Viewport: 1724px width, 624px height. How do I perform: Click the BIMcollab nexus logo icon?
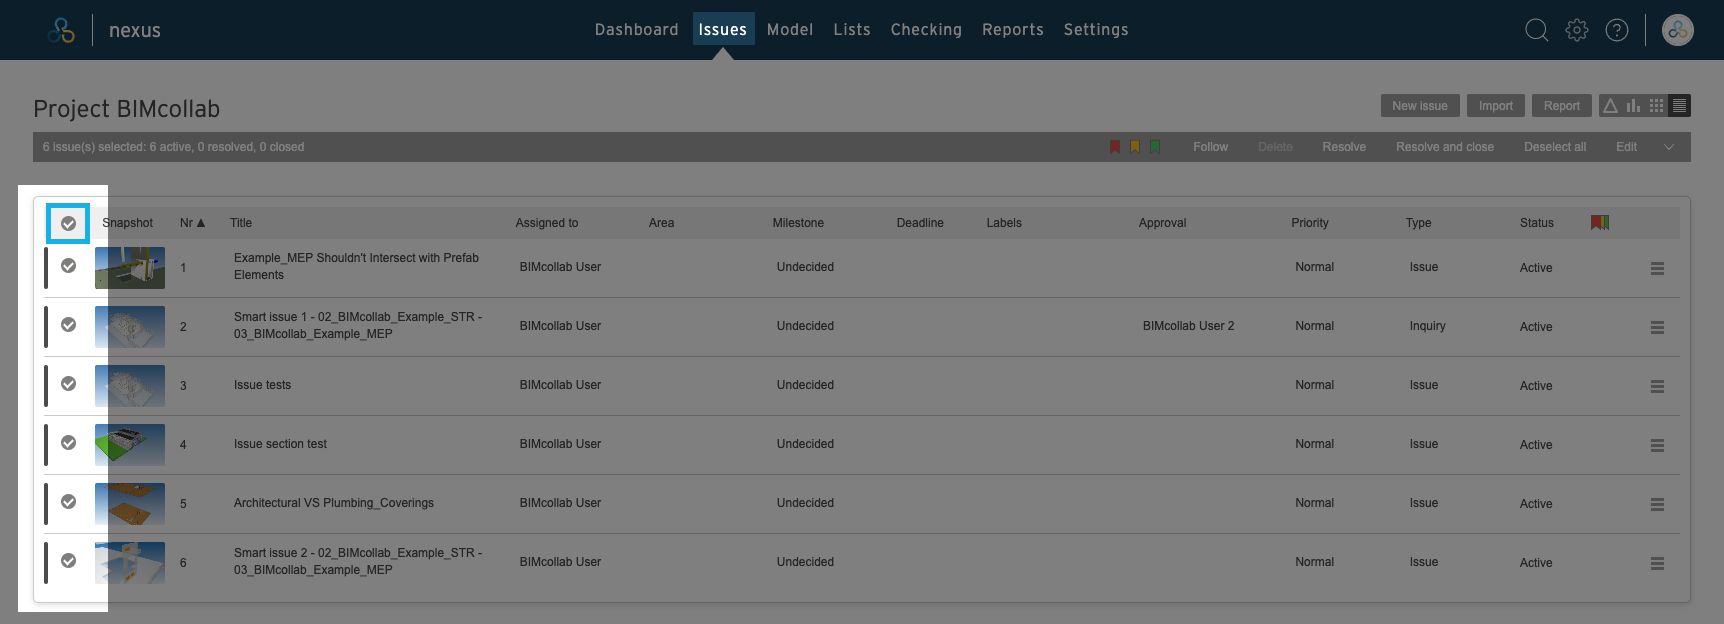point(62,30)
